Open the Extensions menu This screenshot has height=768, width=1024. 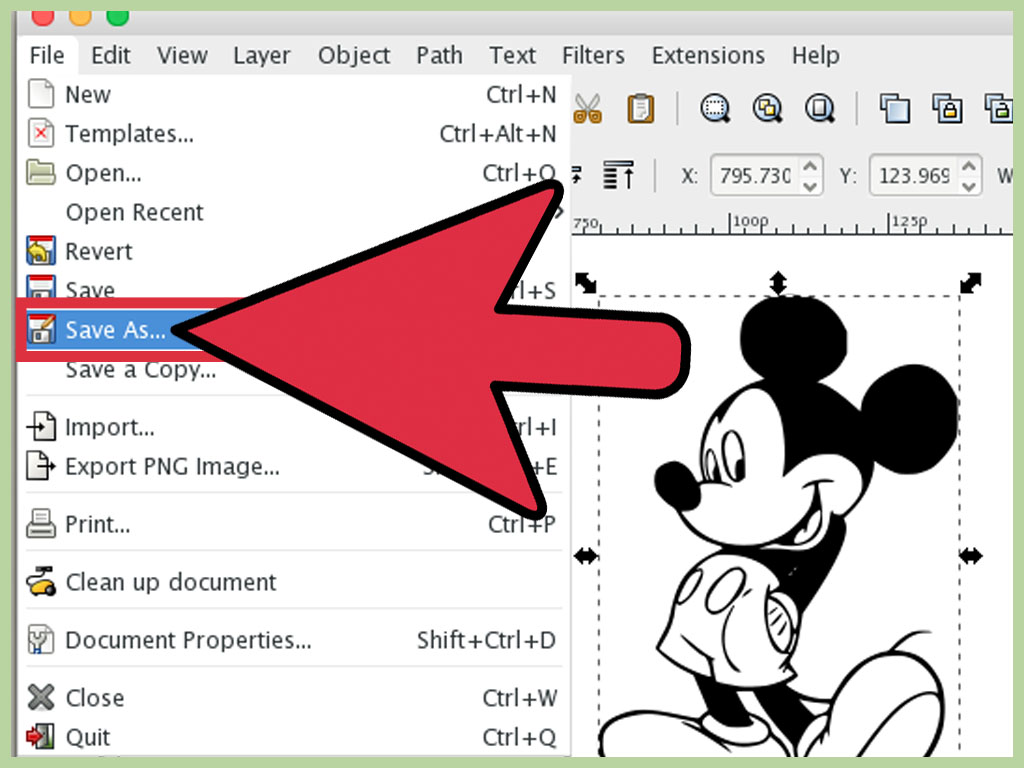(x=708, y=56)
